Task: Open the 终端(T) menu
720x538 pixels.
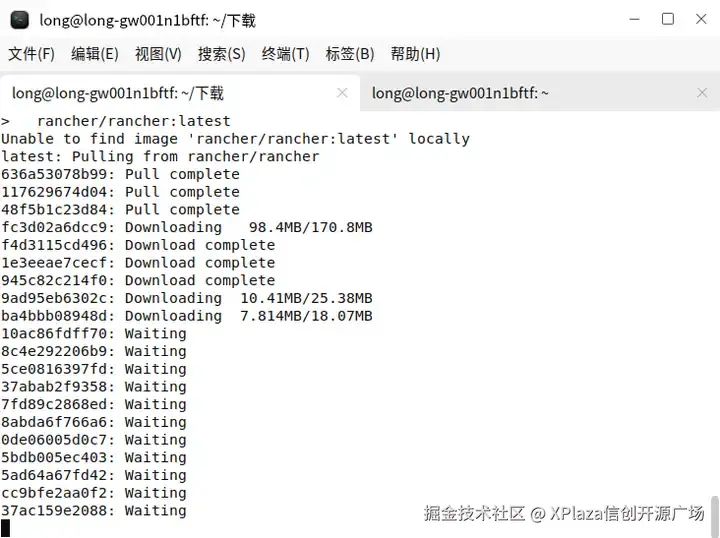Action: click(x=285, y=54)
